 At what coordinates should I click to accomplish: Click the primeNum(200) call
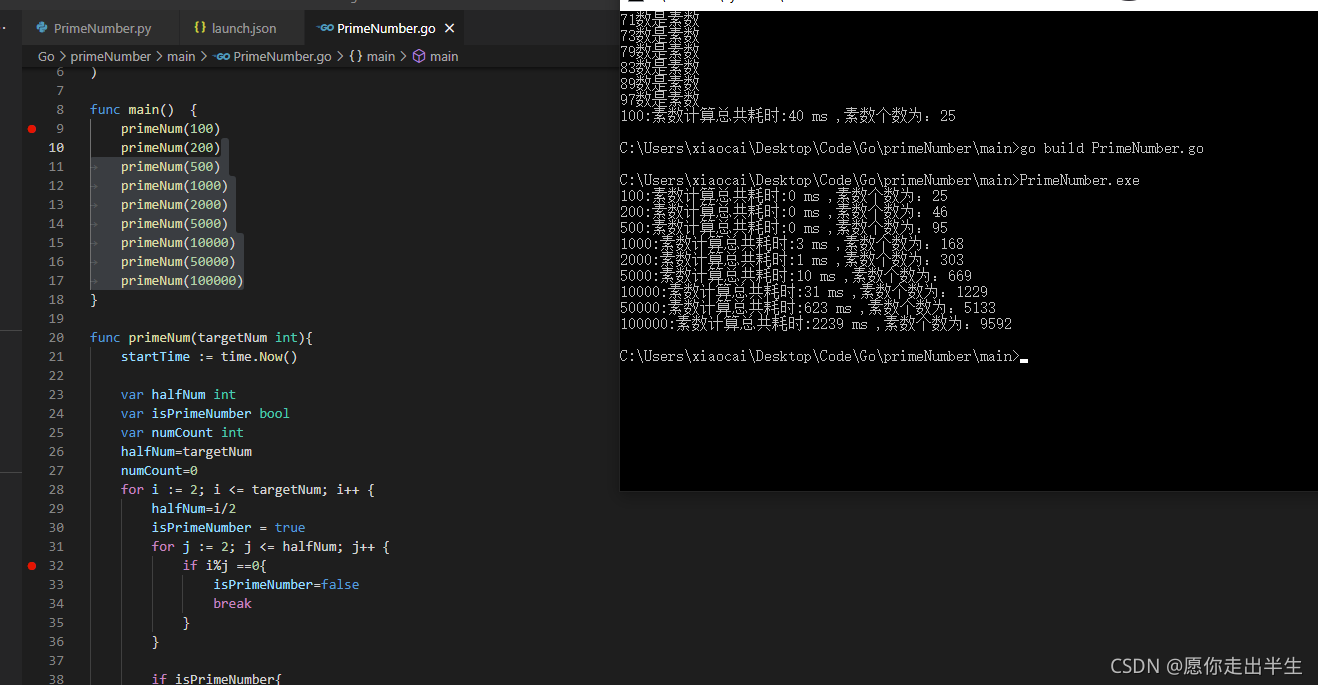[171, 147]
